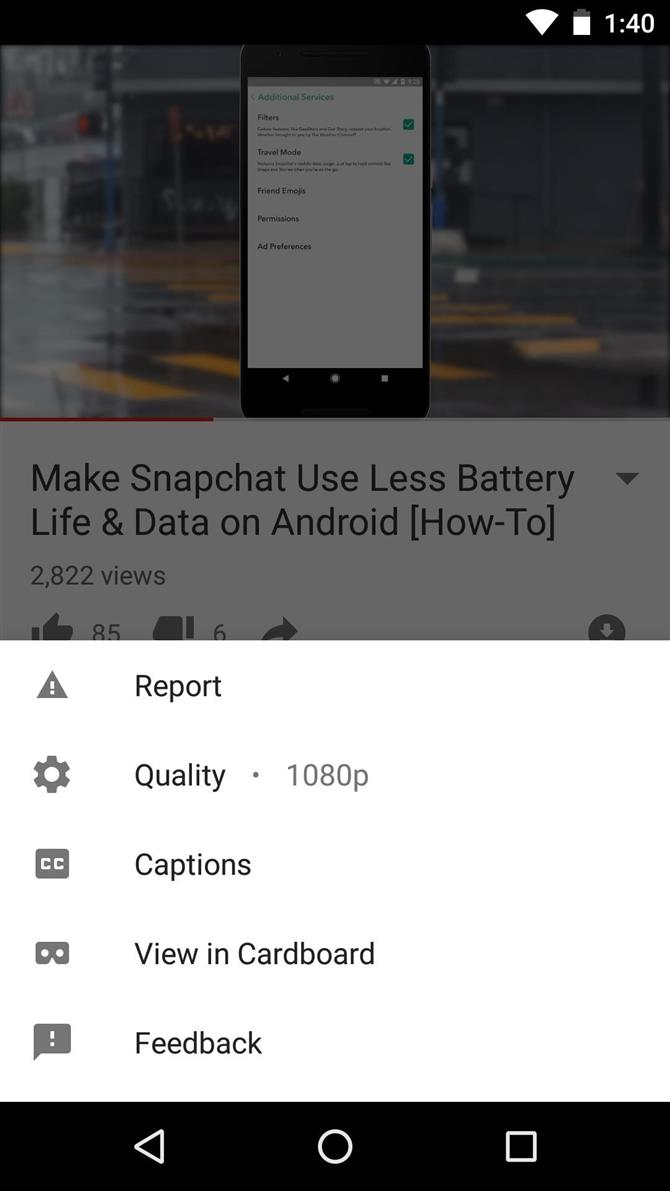The height and width of the screenshot is (1191, 670).
Task: Expand video description with the dropdown arrow
Action: pyautogui.click(x=627, y=479)
